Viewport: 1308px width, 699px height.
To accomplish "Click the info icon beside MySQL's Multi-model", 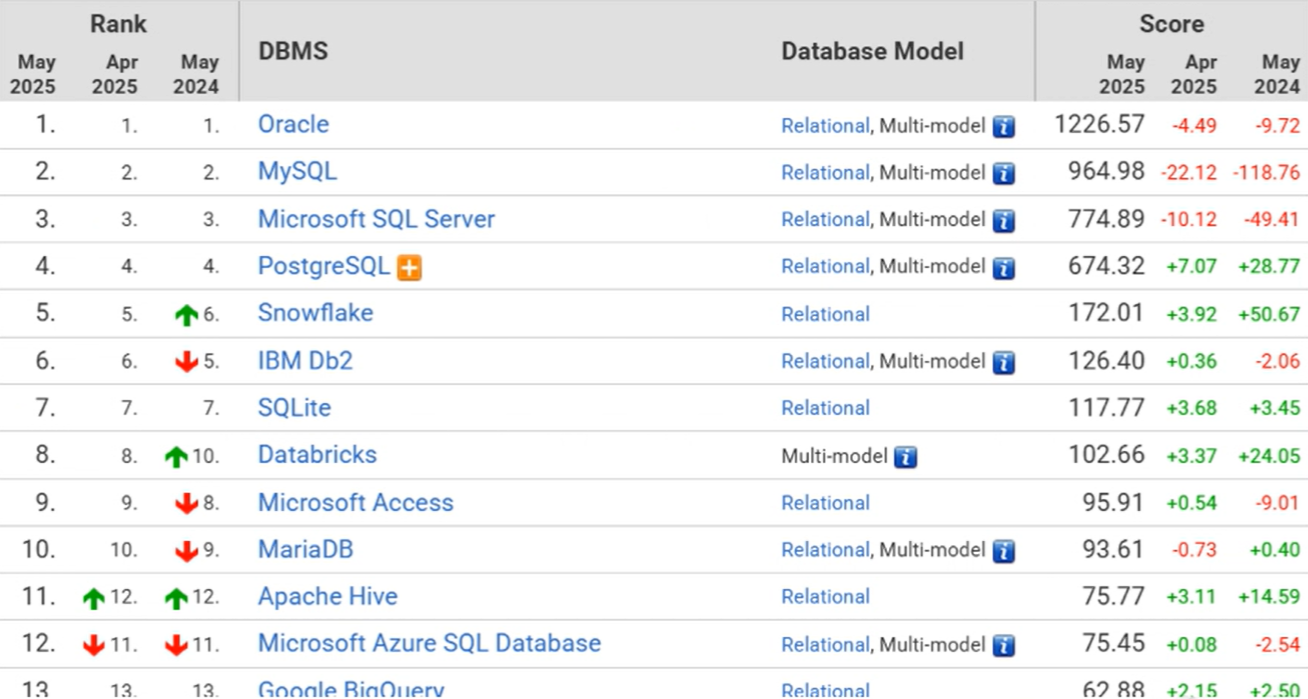I will pyautogui.click(x=1003, y=174).
